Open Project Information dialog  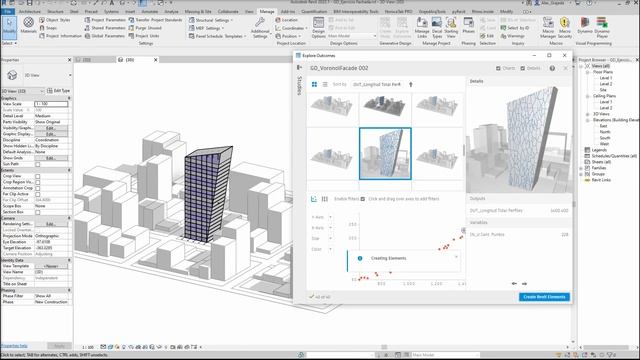tap(60, 36)
